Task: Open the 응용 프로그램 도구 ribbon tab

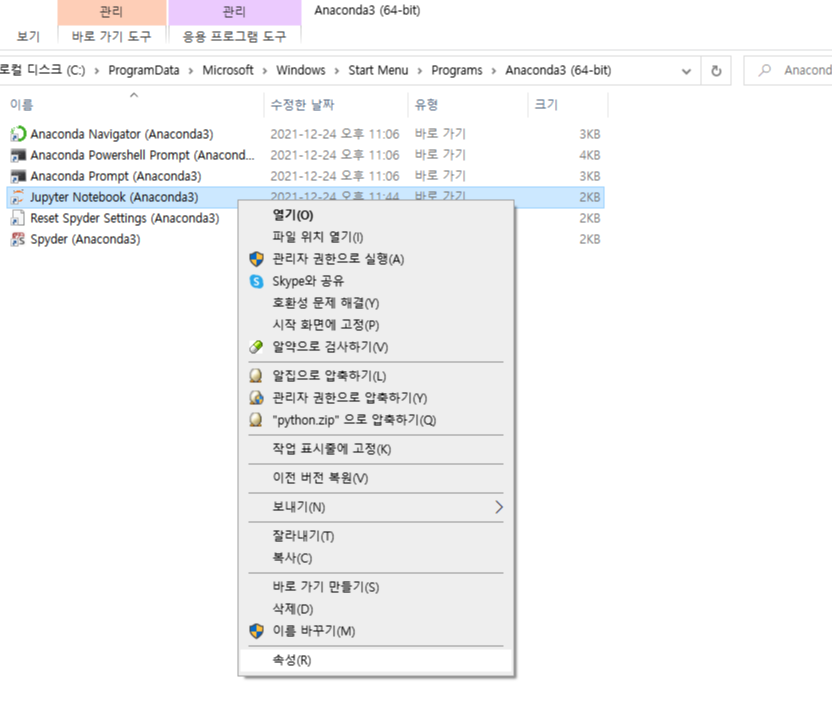Action: click(x=235, y=36)
